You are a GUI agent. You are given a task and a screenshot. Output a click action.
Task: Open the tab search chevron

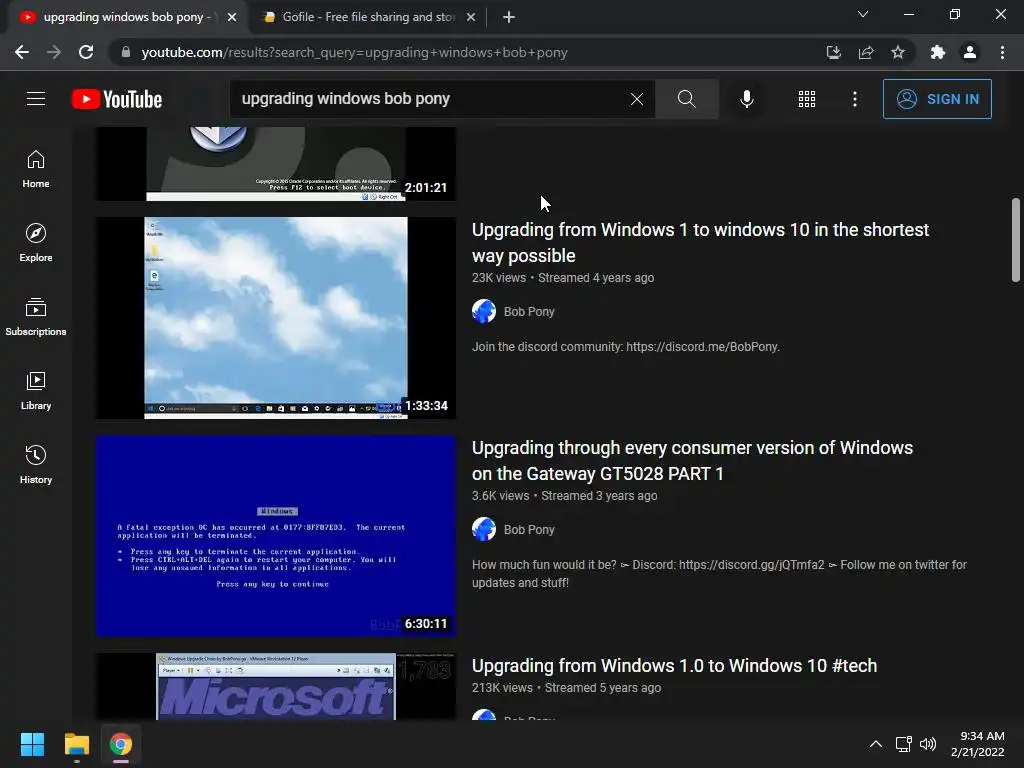863,14
